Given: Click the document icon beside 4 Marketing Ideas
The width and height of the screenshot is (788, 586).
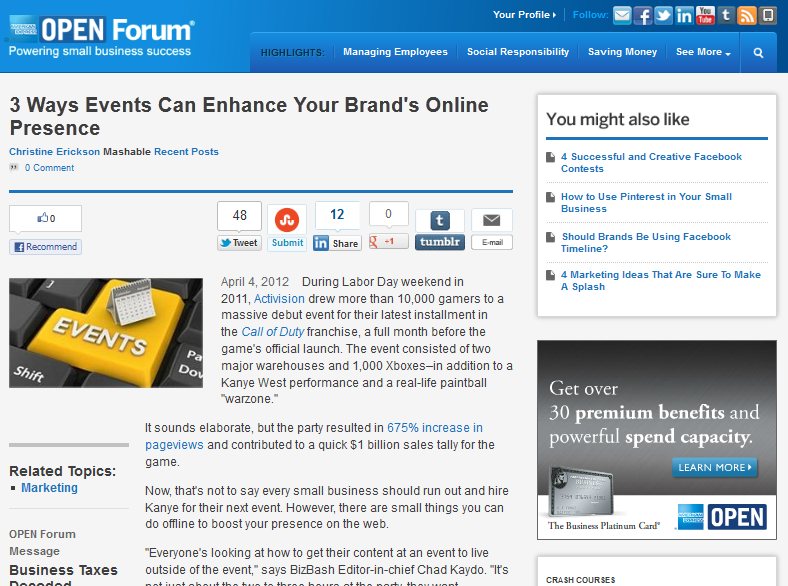Looking at the screenshot, I should pyautogui.click(x=551, y=275).
